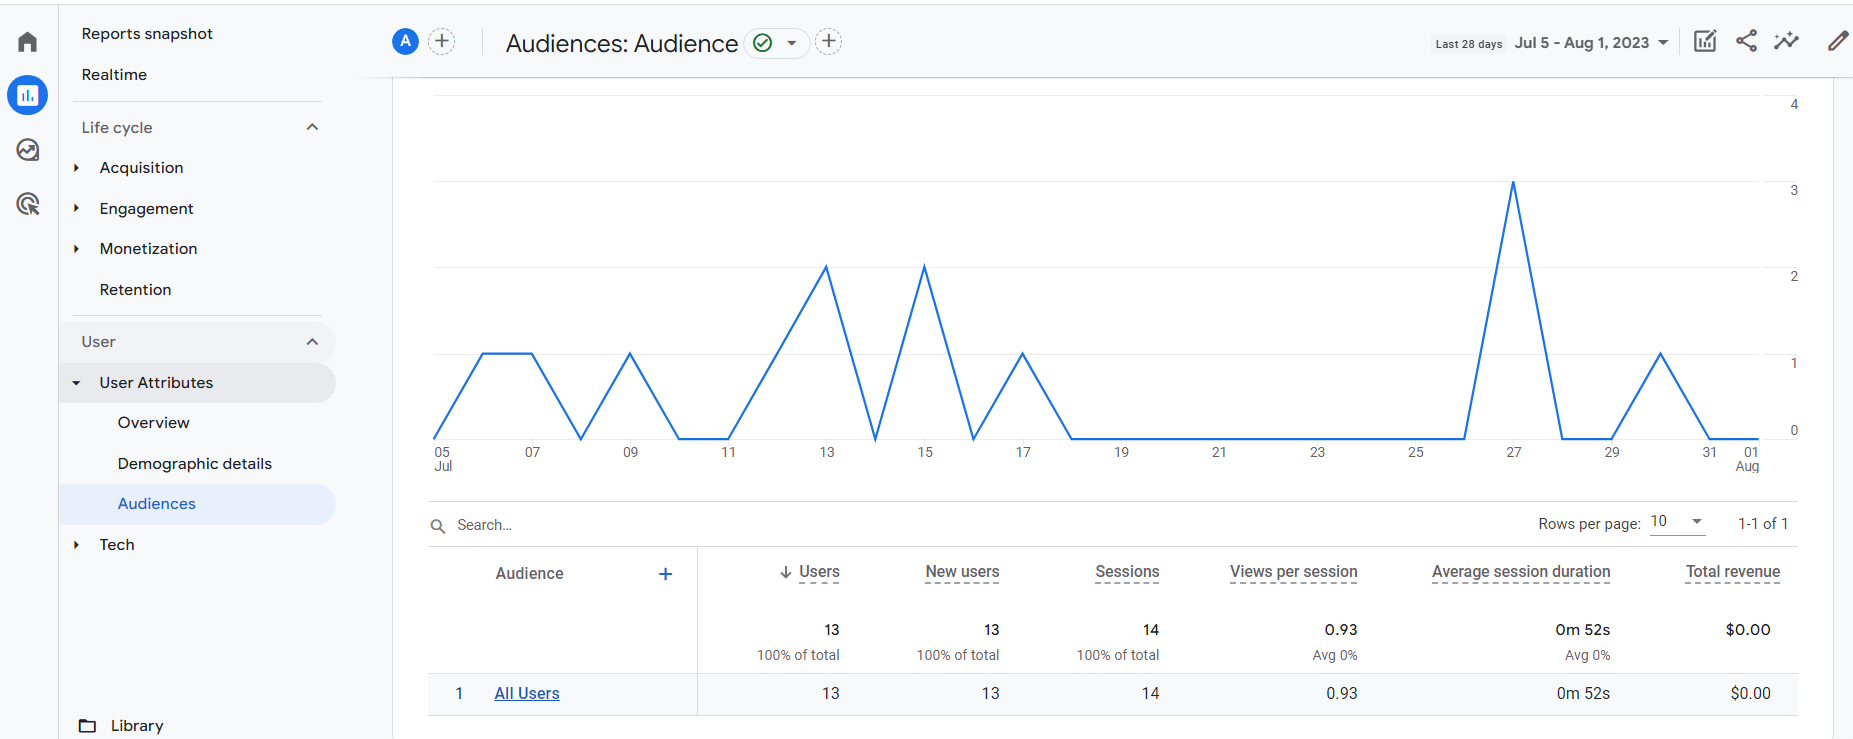Image resolution: width=1853 pixels, height=739 pixels.
Task: Click the share this report icon
Action: [x=1746, y=41]
